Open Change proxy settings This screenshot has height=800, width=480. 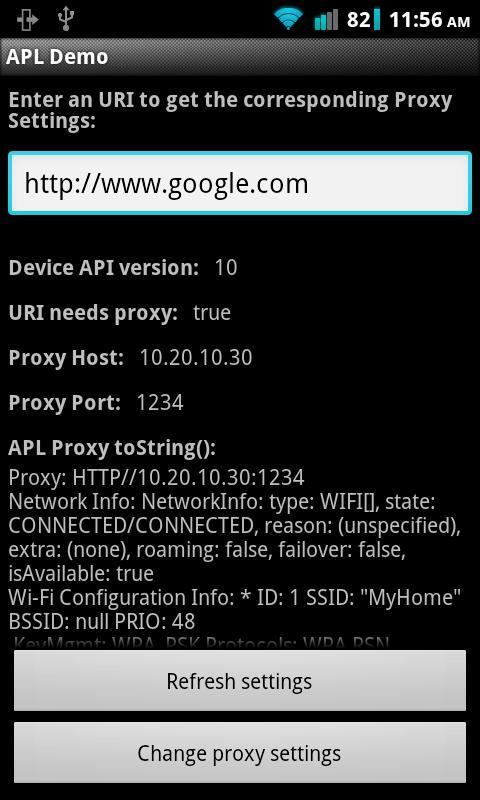coord(240,753)
